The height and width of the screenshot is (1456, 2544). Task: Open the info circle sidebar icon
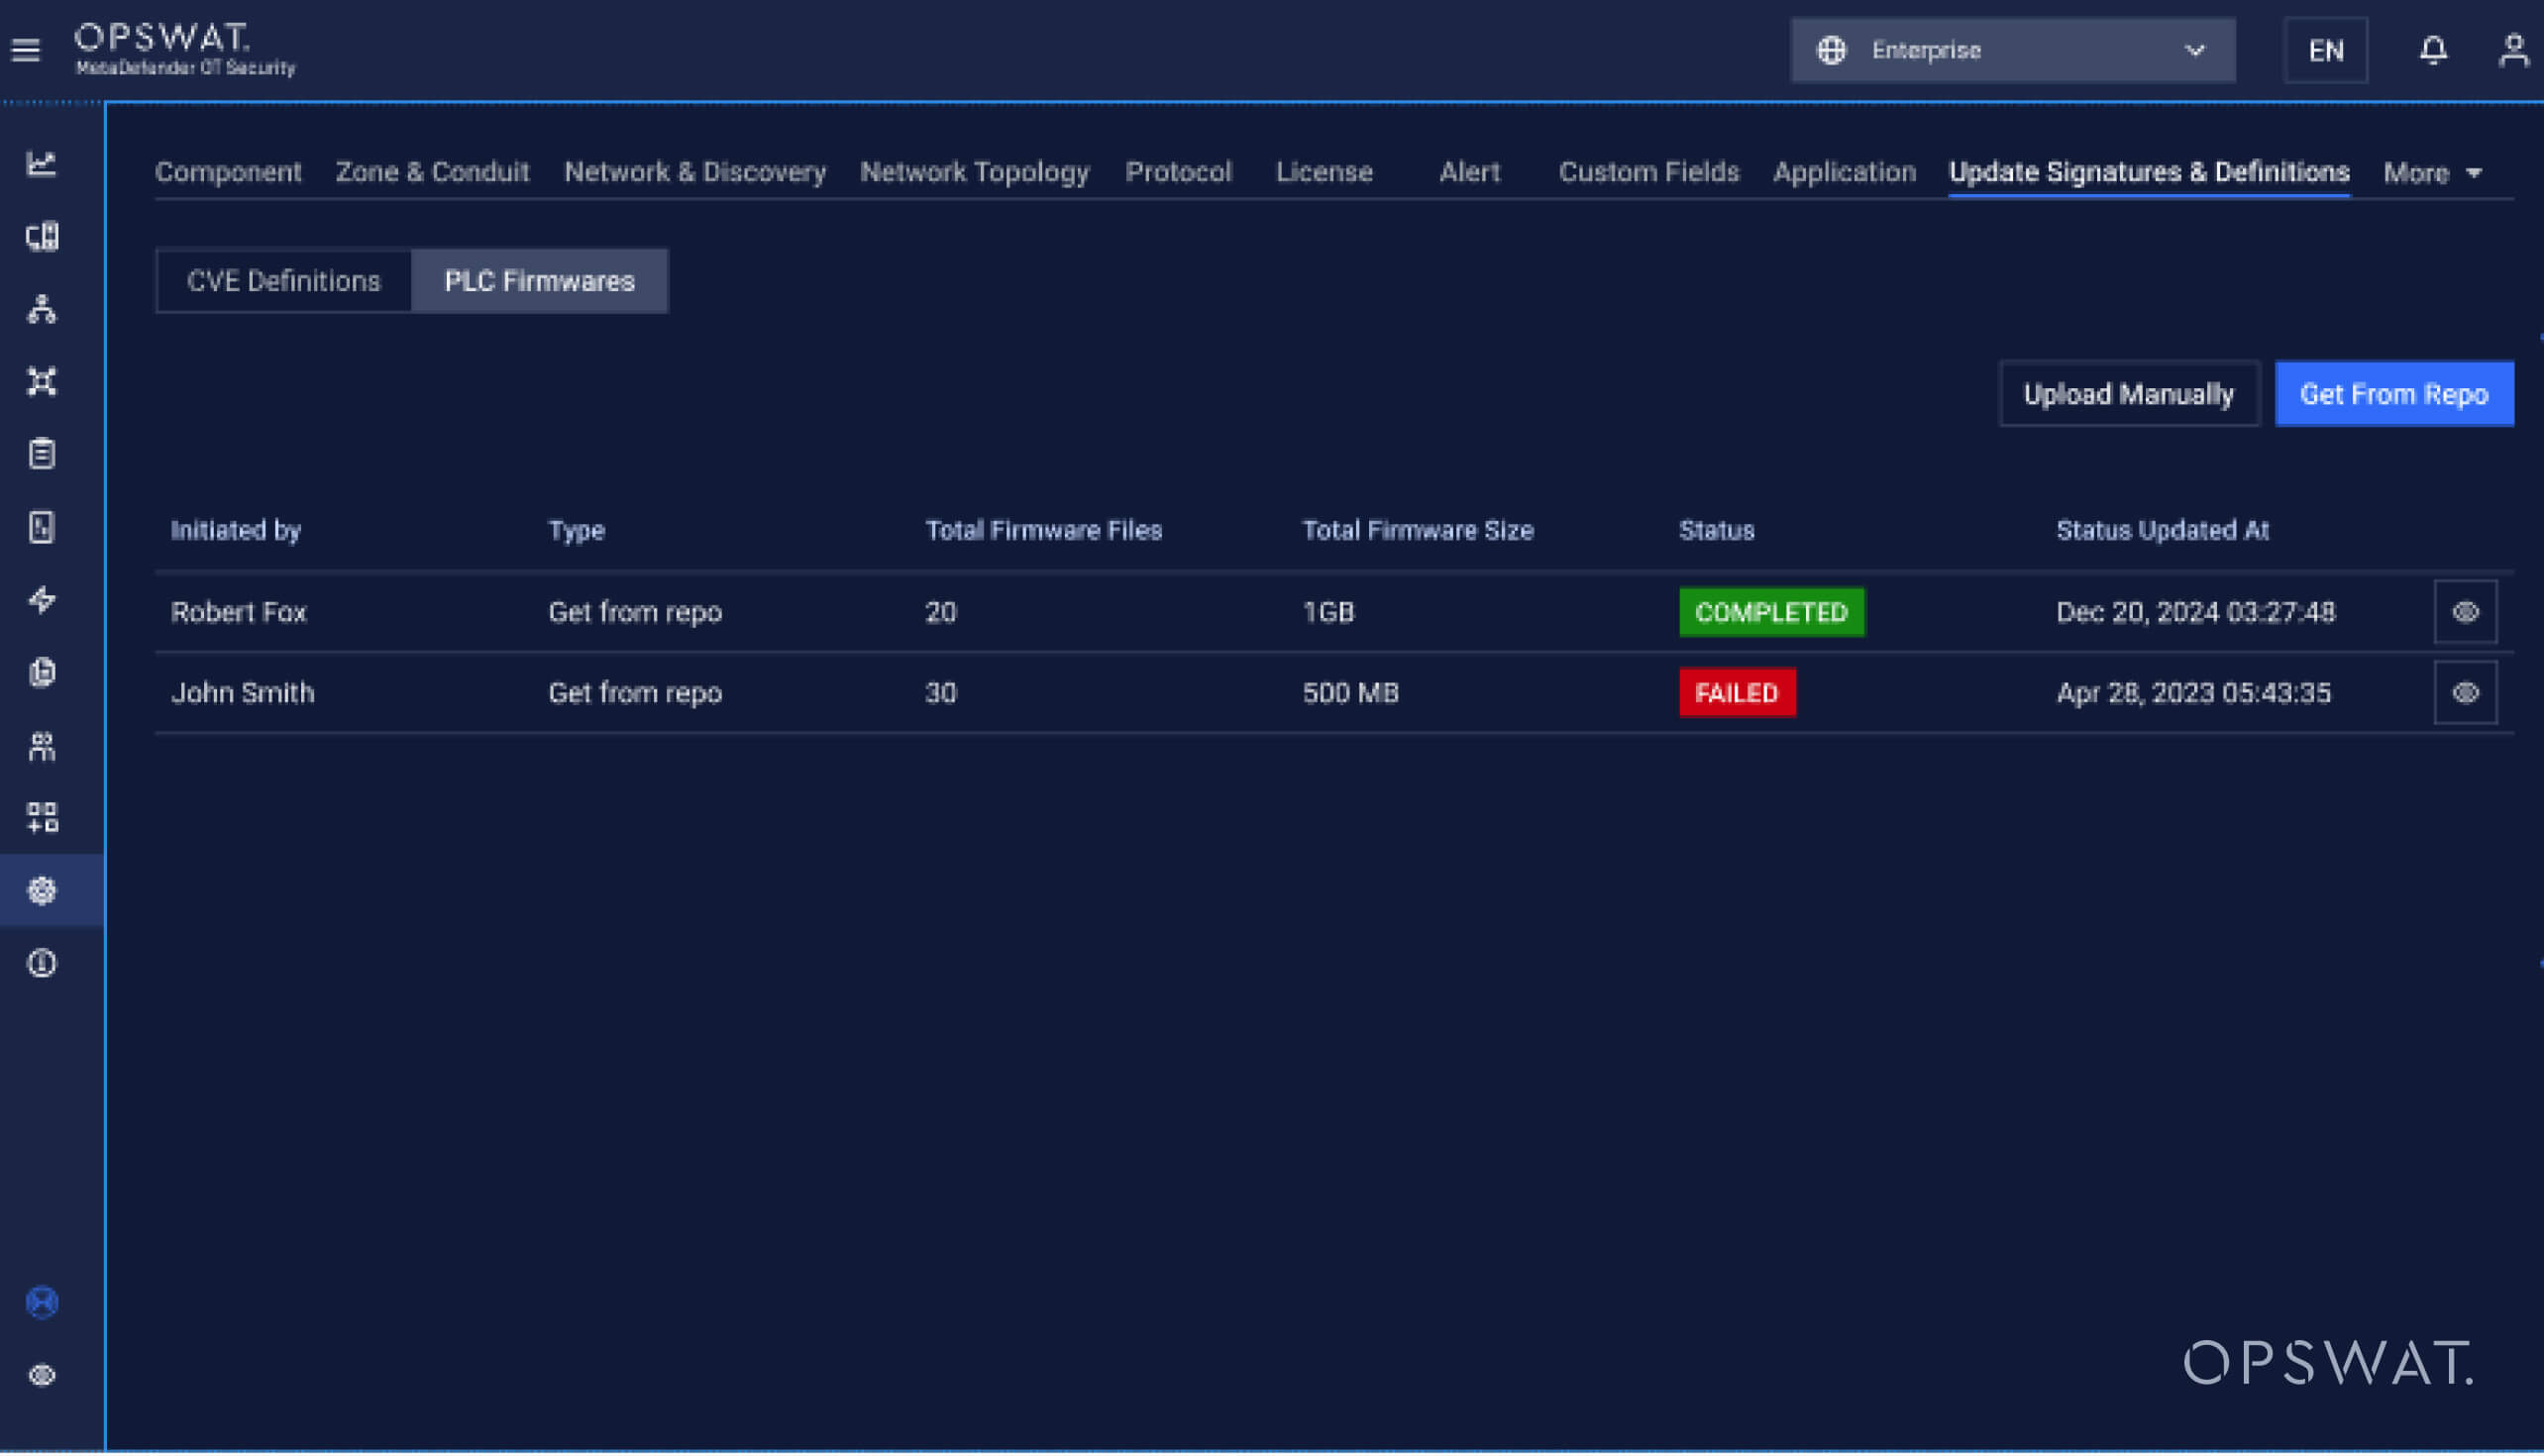point(42,964)
